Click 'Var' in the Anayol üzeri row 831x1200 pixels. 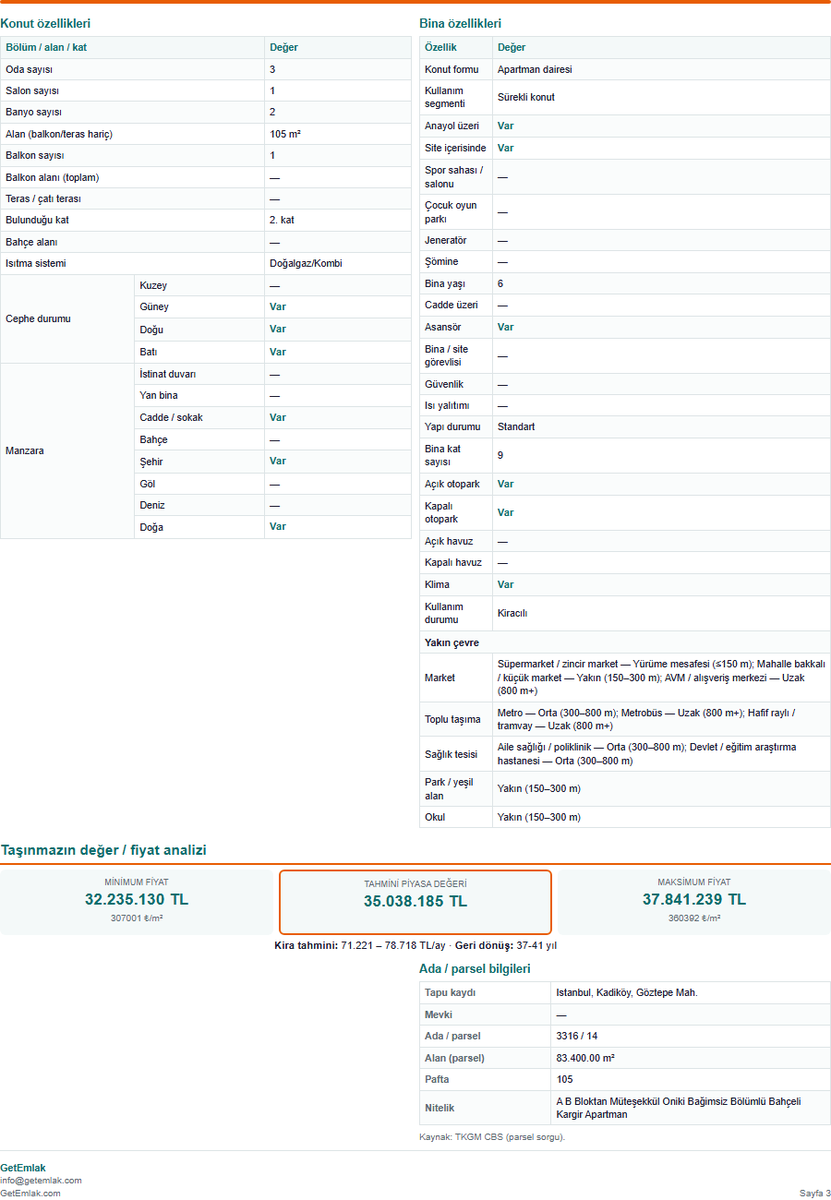506,126
